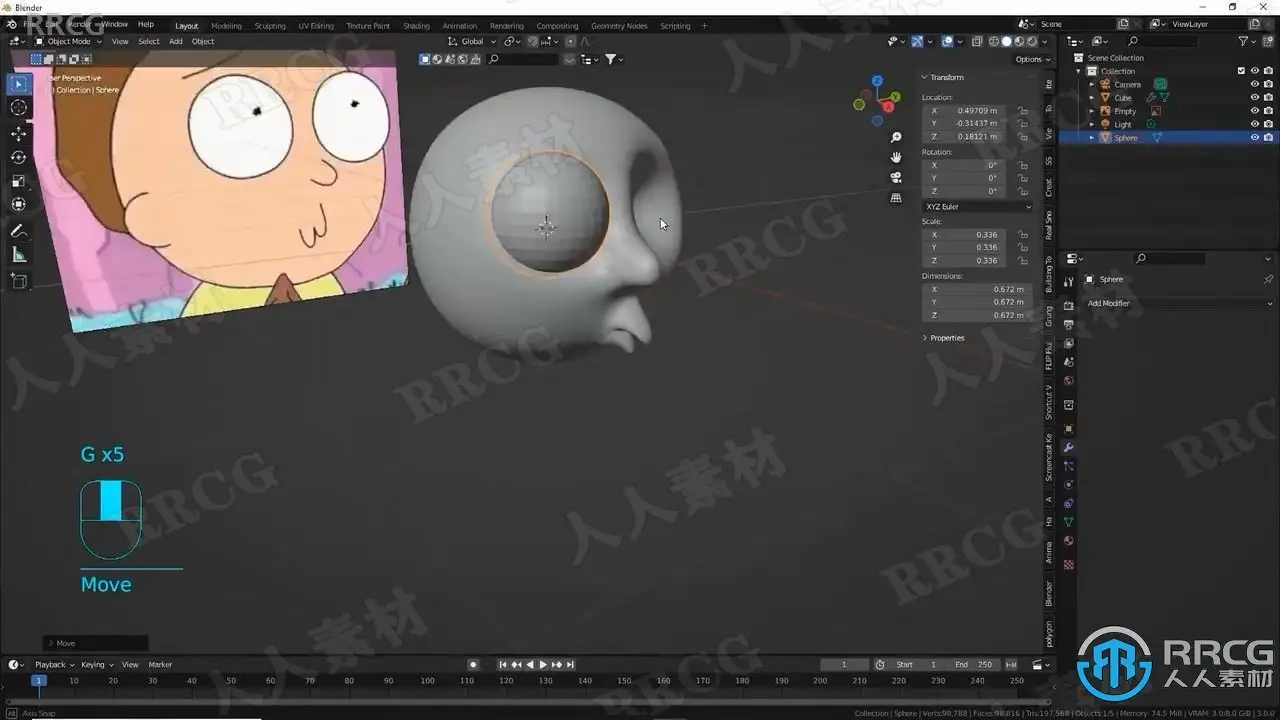Expand the Camera item in the outliner
Image resolution: width=1280 pixels, height=720 pixels.
point(1092,84)
